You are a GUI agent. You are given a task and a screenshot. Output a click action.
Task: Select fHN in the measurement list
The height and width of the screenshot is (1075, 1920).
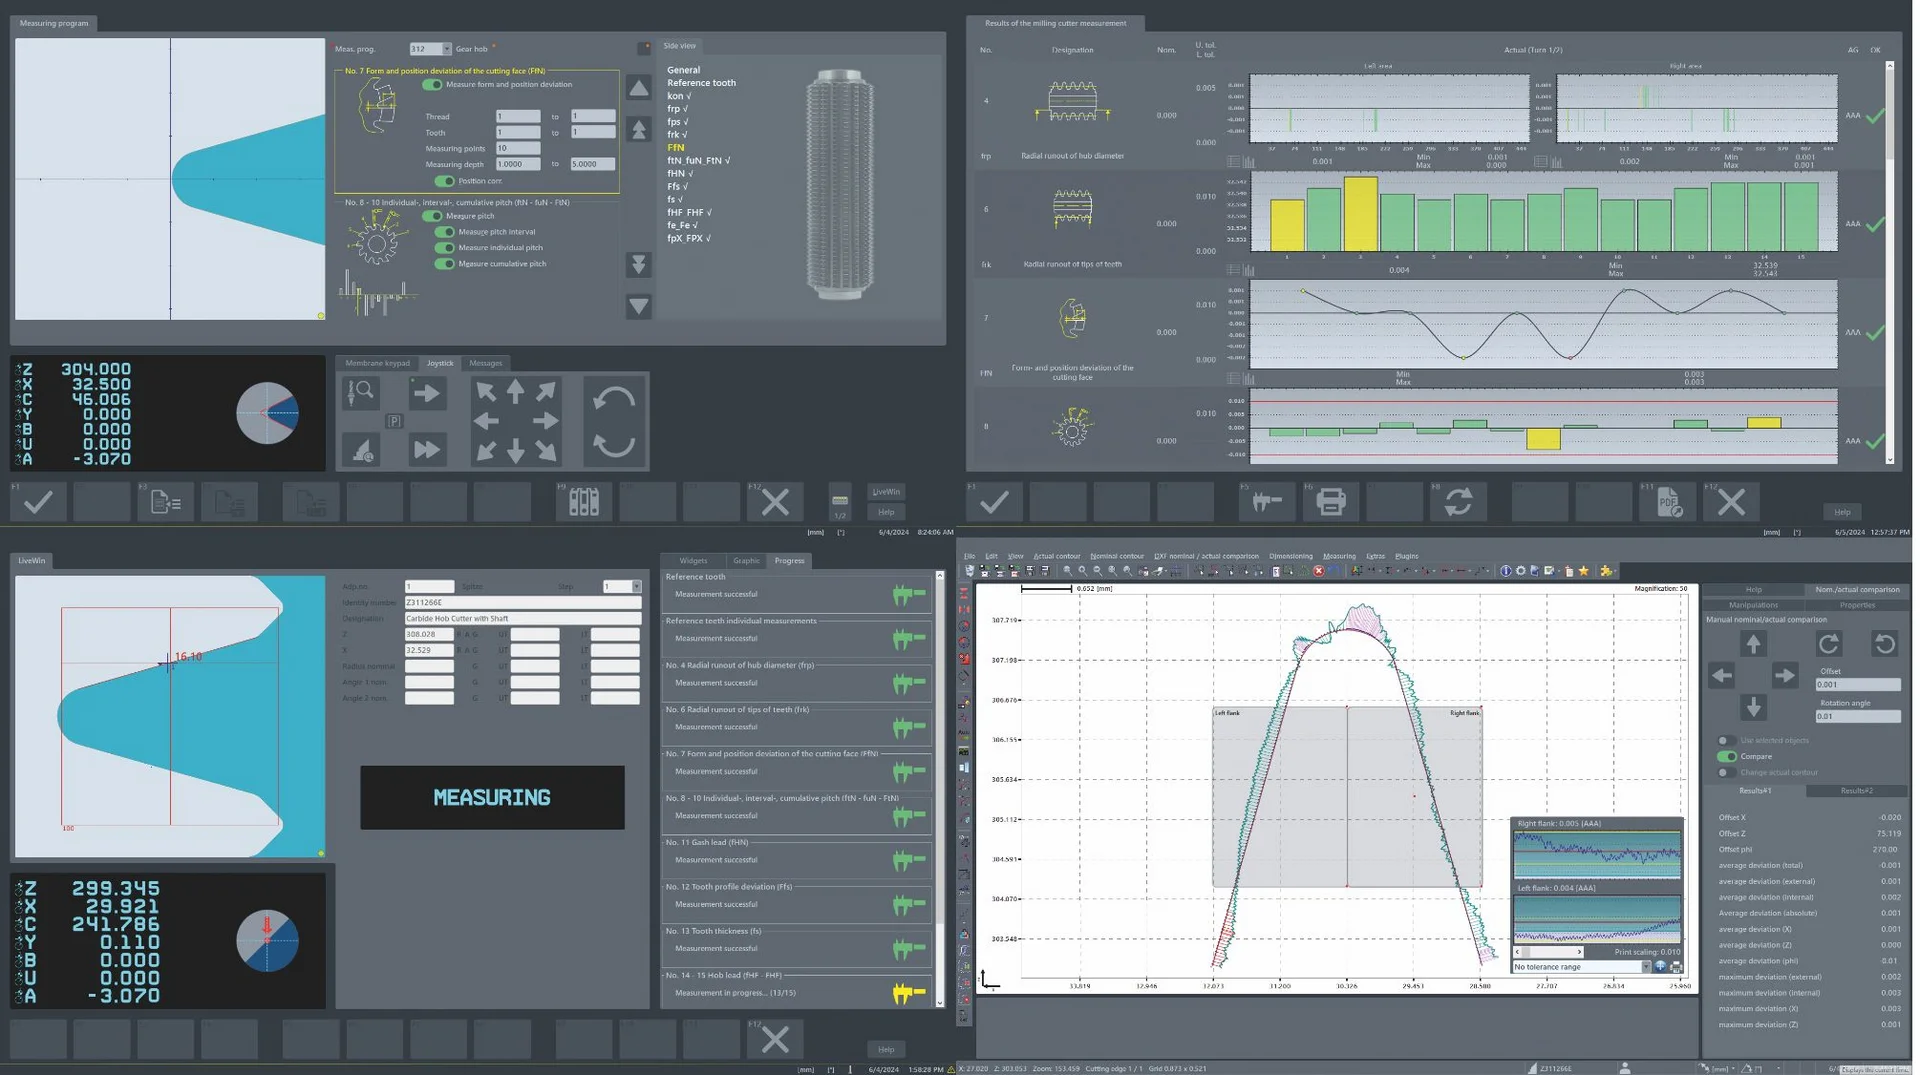[680, 173]
